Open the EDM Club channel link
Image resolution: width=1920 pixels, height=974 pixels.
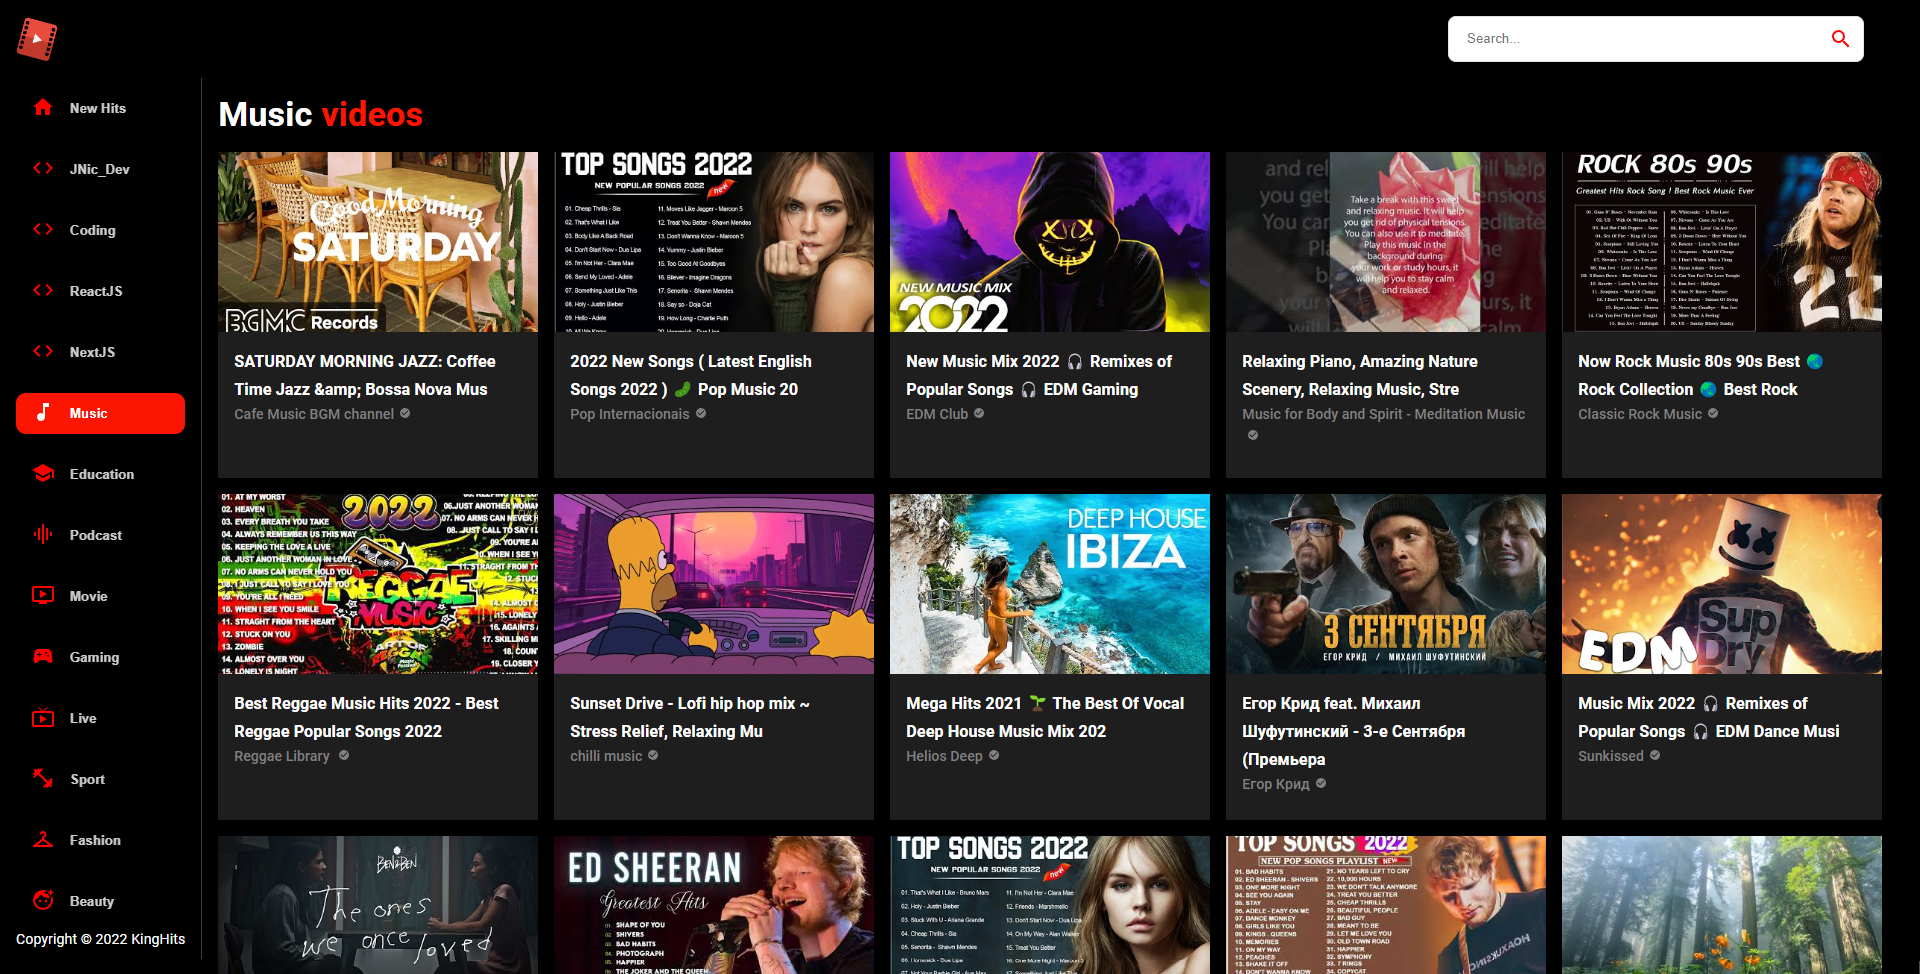point(936,413)
